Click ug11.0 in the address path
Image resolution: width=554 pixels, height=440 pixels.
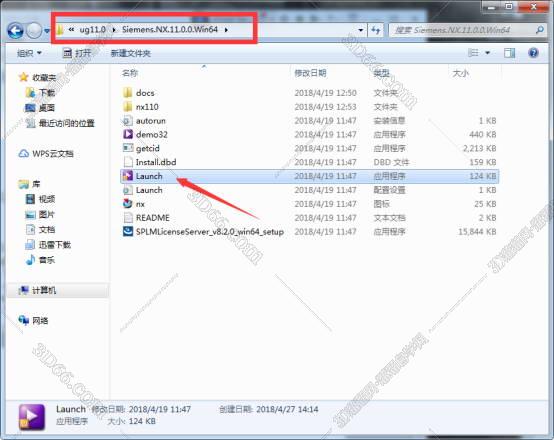[x=93, y=30]
